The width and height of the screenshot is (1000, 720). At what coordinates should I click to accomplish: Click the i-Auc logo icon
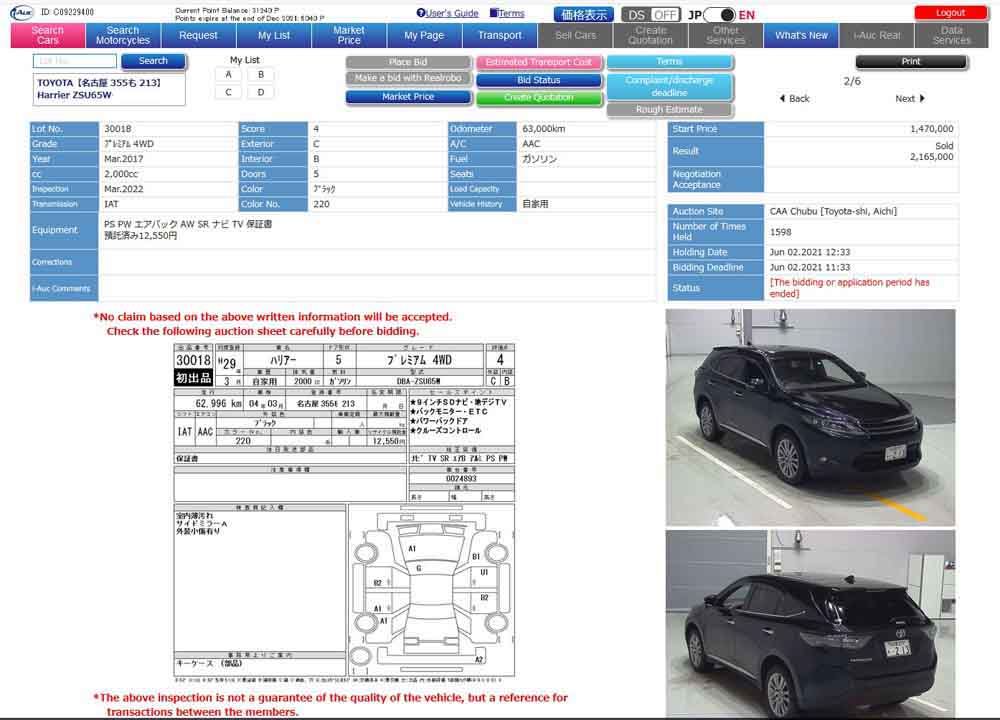pyautogui.click(x=21, y=12)
